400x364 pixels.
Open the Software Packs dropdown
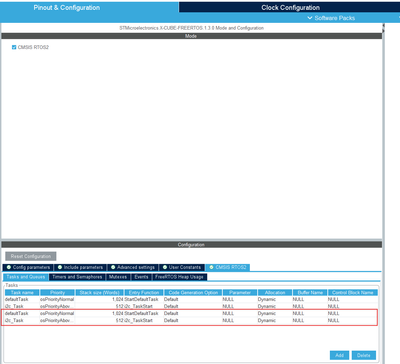pyautogui.click(x=331, y=18)
